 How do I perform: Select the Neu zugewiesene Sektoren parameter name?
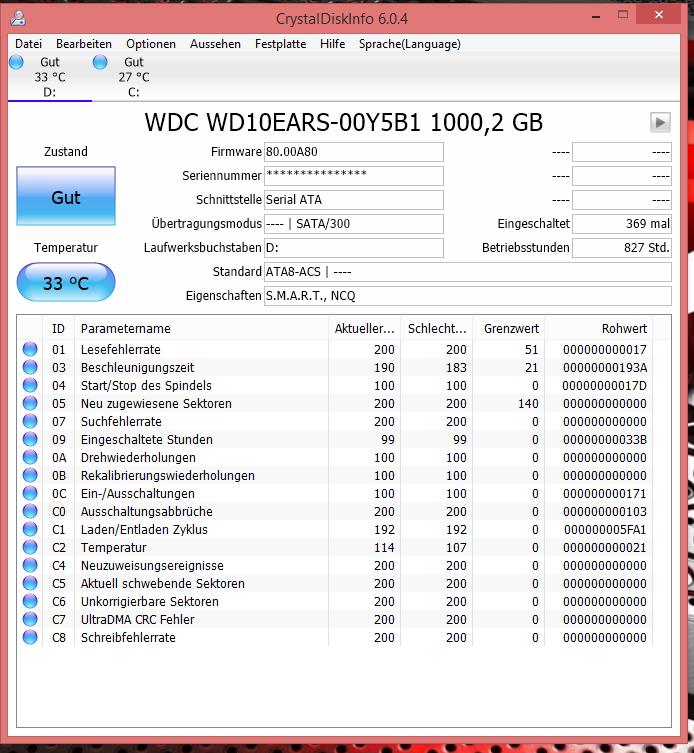point(156,404)
